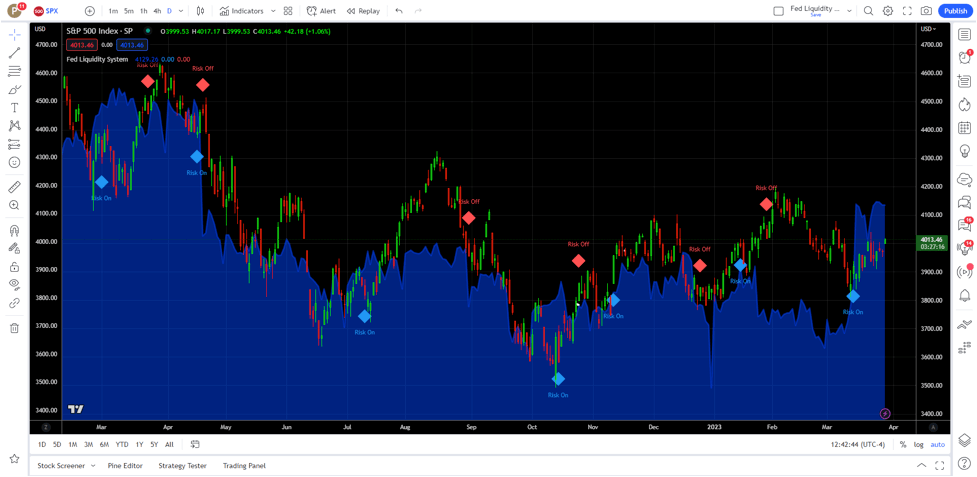This screenshot has height=477, width=977.
Task: Click the trash icon to remove drawings
Action: click(x=14, y=328)
